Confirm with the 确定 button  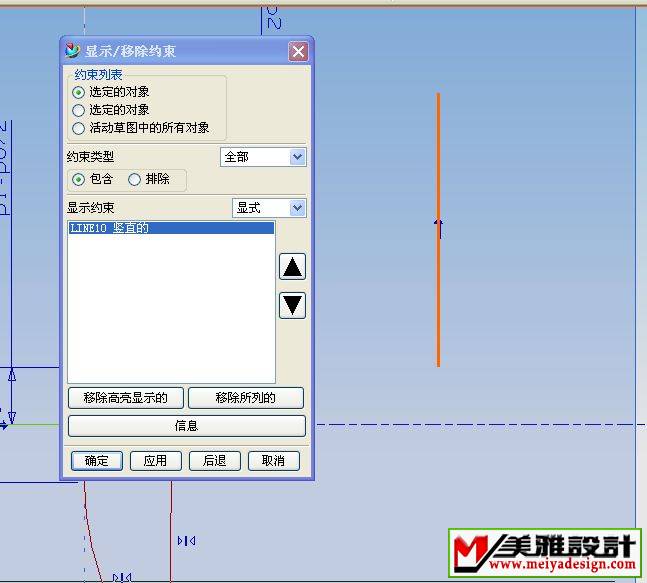click(97, 461)
